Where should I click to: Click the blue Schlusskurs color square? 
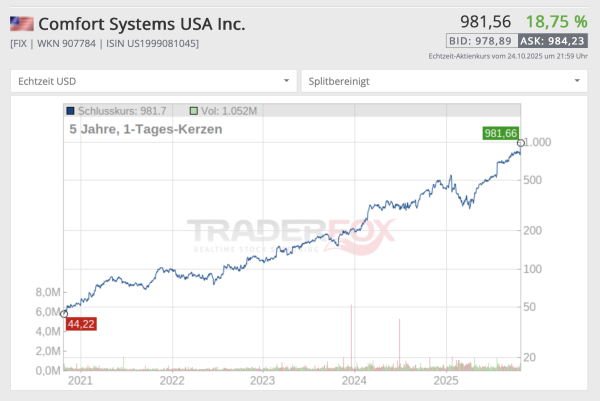coord(69,112)
